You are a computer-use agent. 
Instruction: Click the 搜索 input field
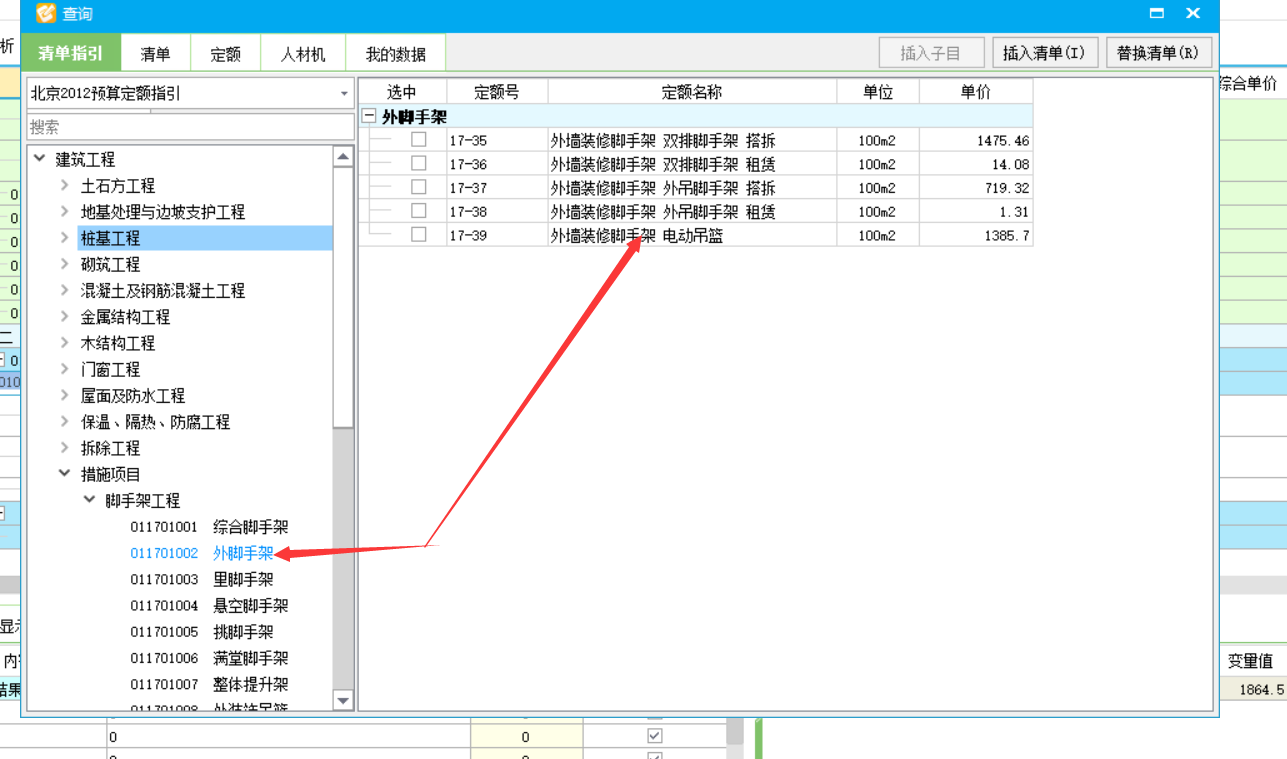tap(190, 127)
